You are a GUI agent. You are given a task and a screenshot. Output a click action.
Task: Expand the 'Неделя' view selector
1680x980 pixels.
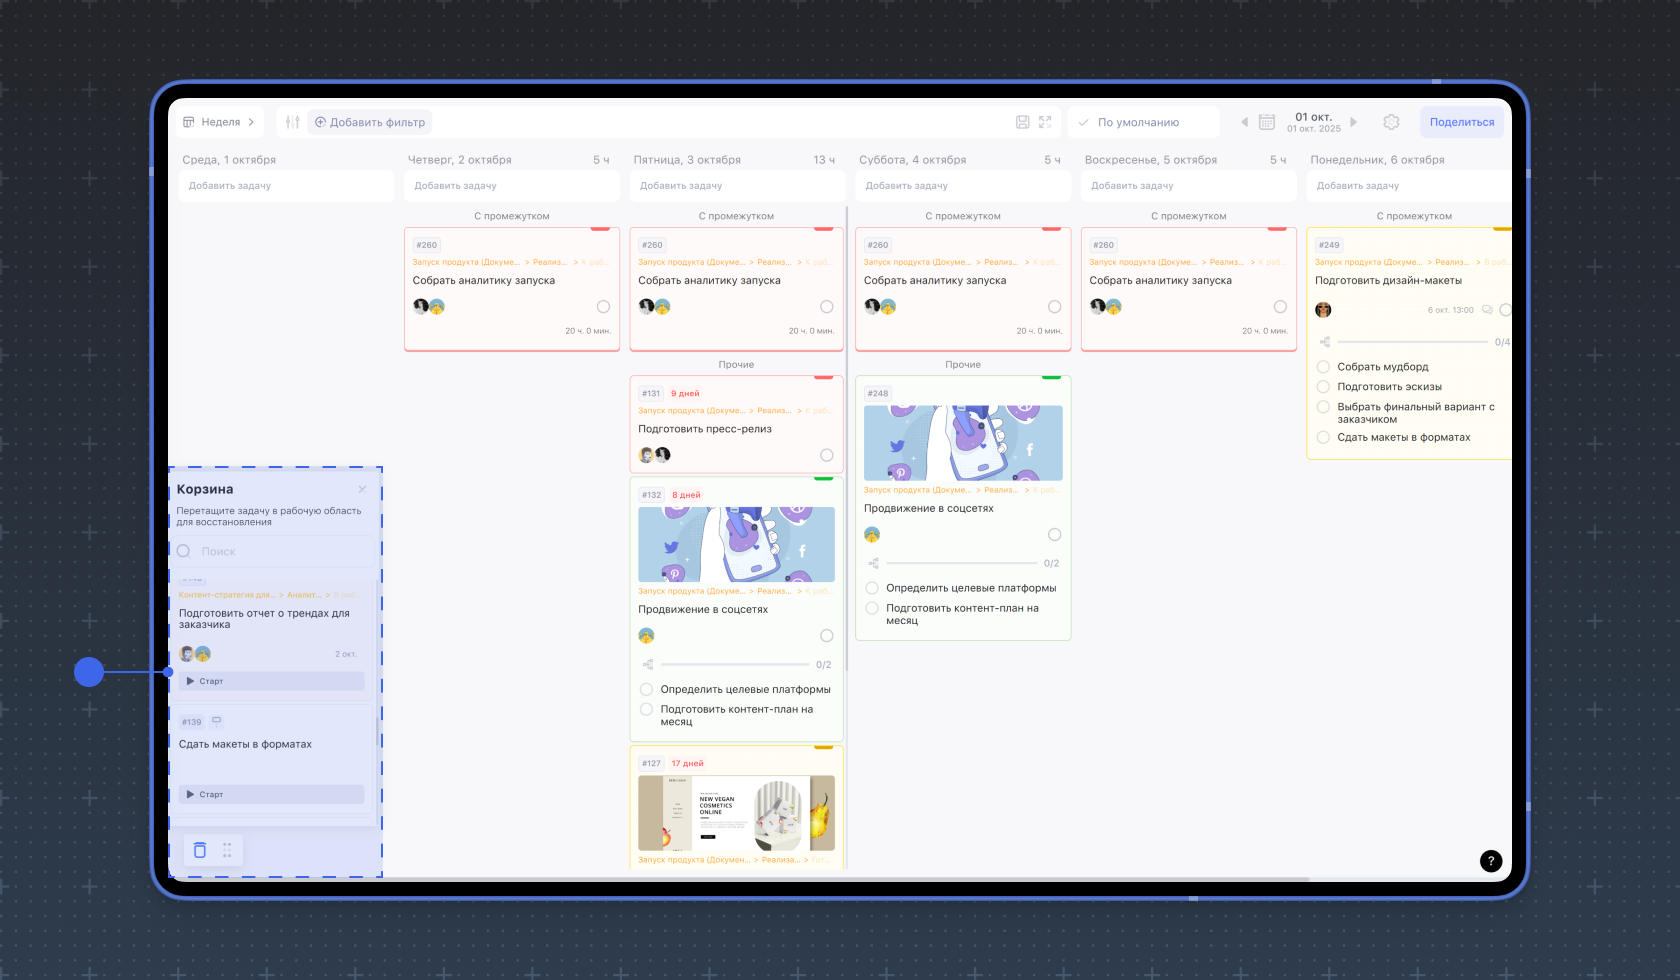coord(219,122)
